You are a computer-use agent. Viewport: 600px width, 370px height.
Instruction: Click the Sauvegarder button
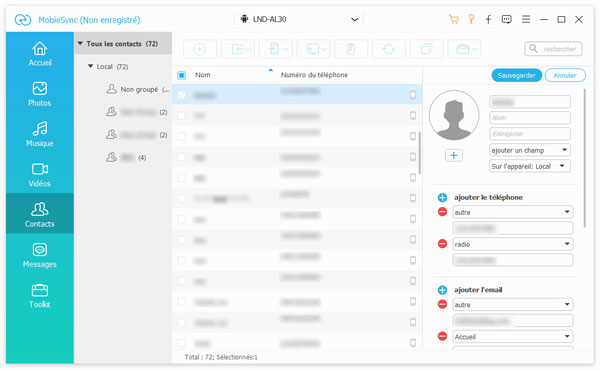point(517,75)
